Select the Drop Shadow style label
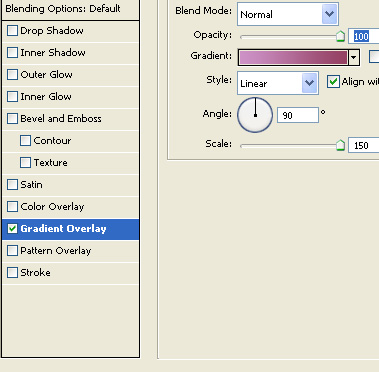The height and width of the screenshot is (372, 379). (52, 31)
